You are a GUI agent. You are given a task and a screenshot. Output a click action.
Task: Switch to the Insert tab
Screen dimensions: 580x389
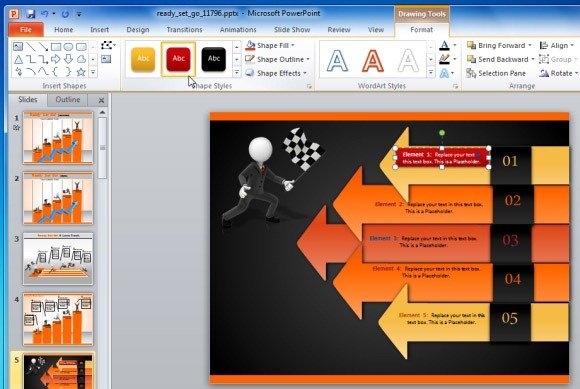coord(100,30)
